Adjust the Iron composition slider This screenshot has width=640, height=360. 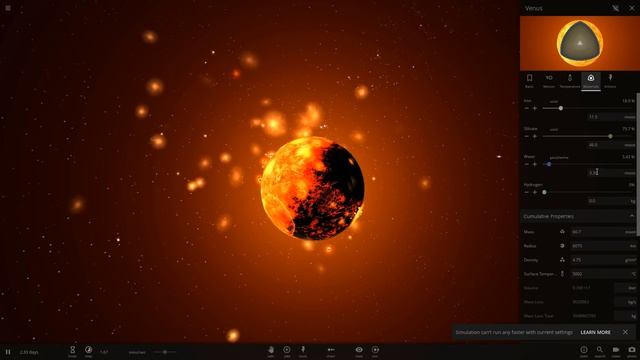(588, 108)
